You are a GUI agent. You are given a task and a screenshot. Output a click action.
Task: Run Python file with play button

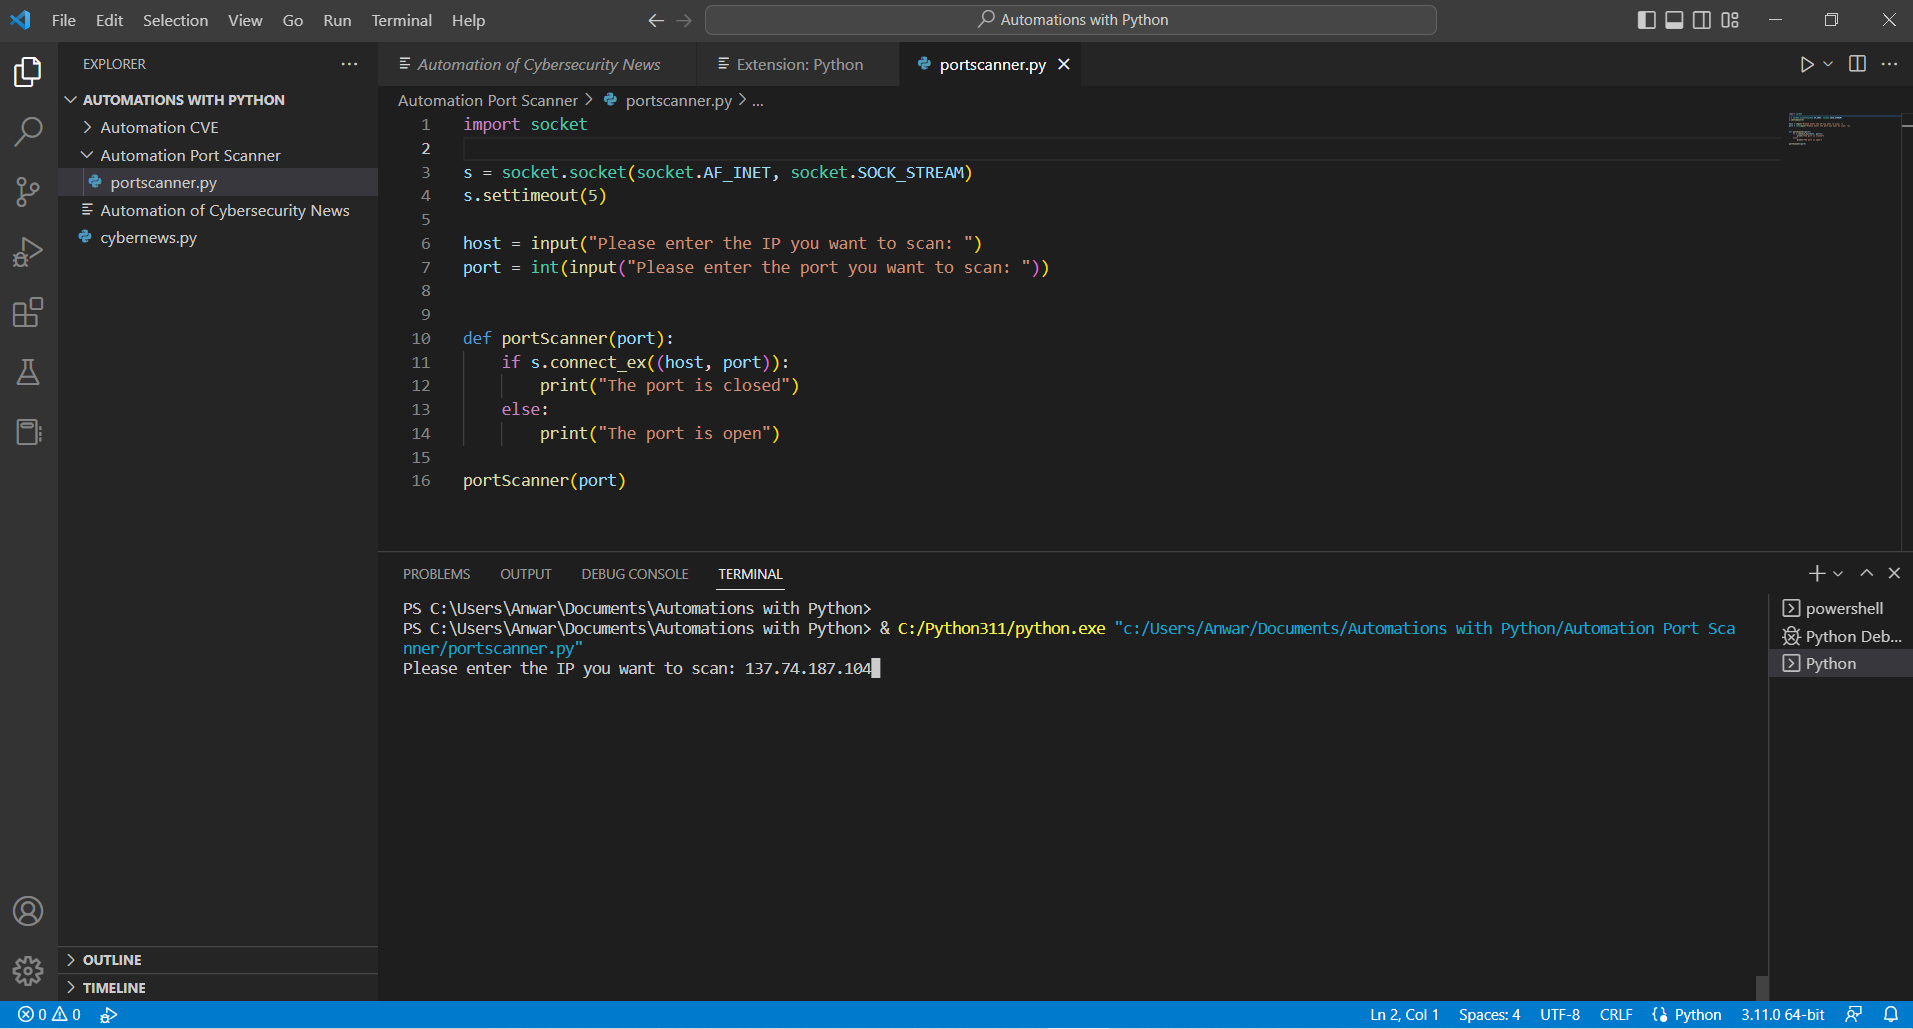(x=1807, y=64)
